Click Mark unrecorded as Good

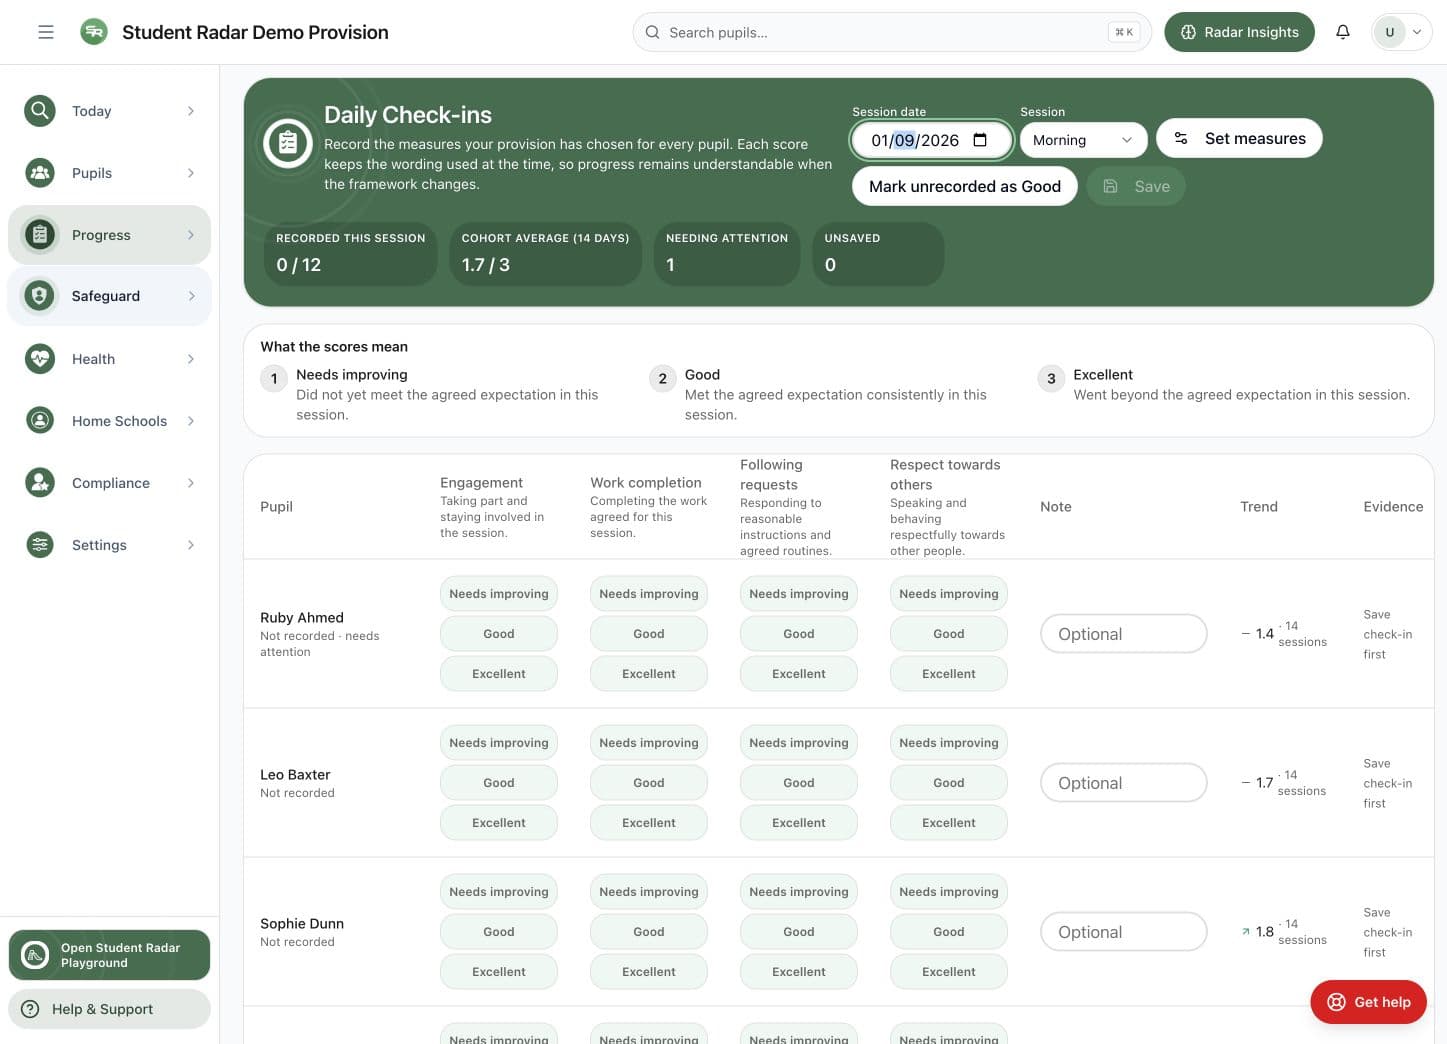(965, 186)
